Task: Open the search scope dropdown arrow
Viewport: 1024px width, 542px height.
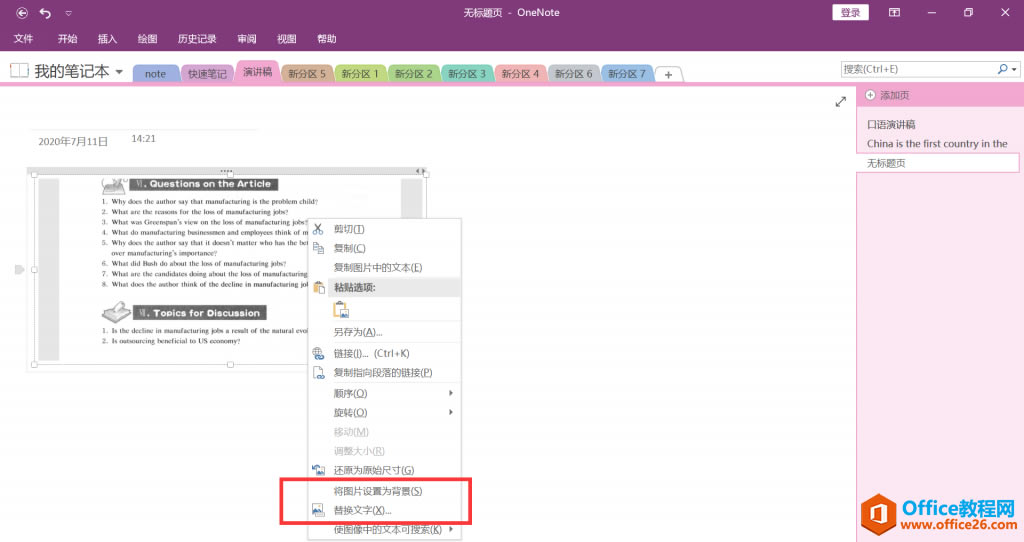Action: (1014, 69)
